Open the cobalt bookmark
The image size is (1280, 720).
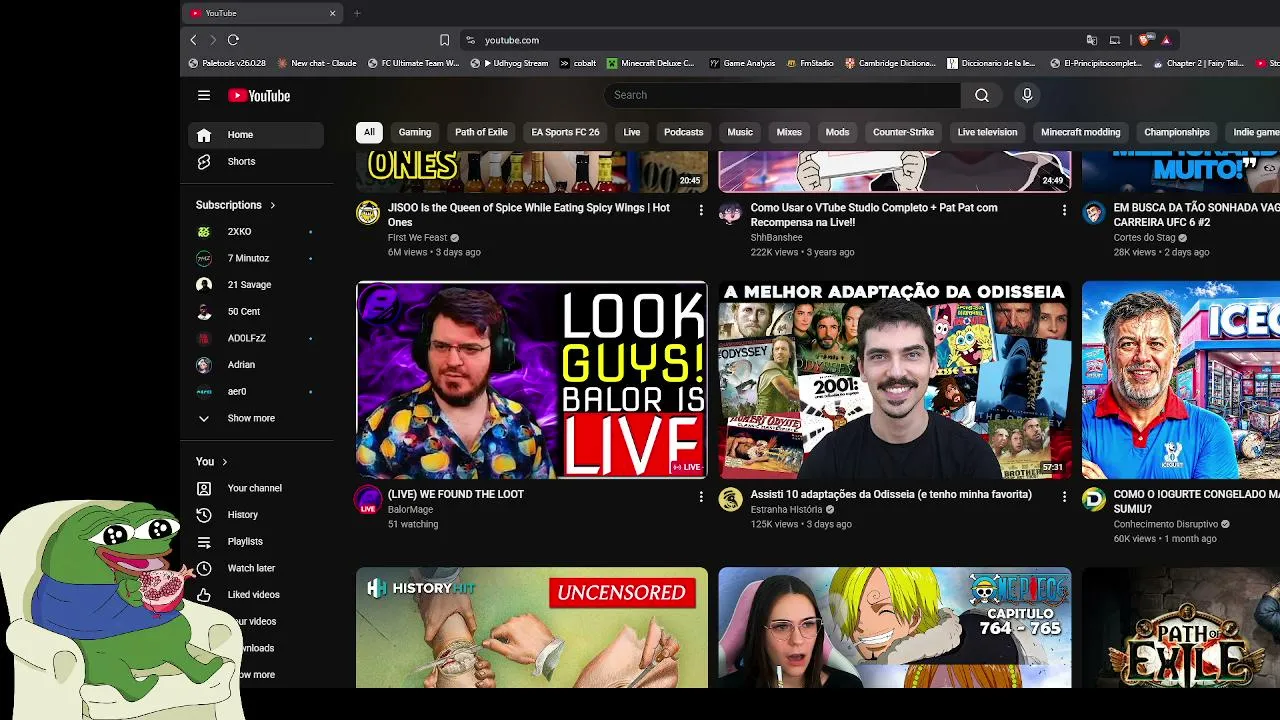pyautogui.click(x=579, y=63)
